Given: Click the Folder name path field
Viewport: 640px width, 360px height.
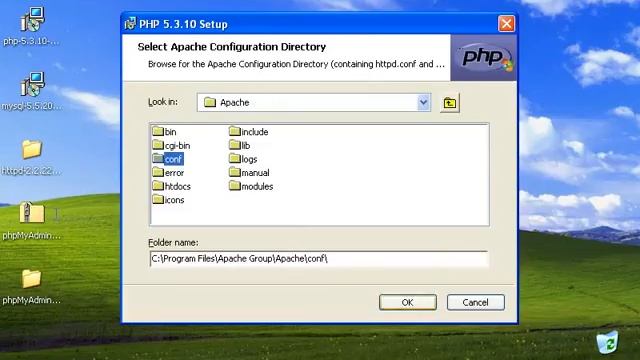Looking at the screenshot, I should point(319,259).
